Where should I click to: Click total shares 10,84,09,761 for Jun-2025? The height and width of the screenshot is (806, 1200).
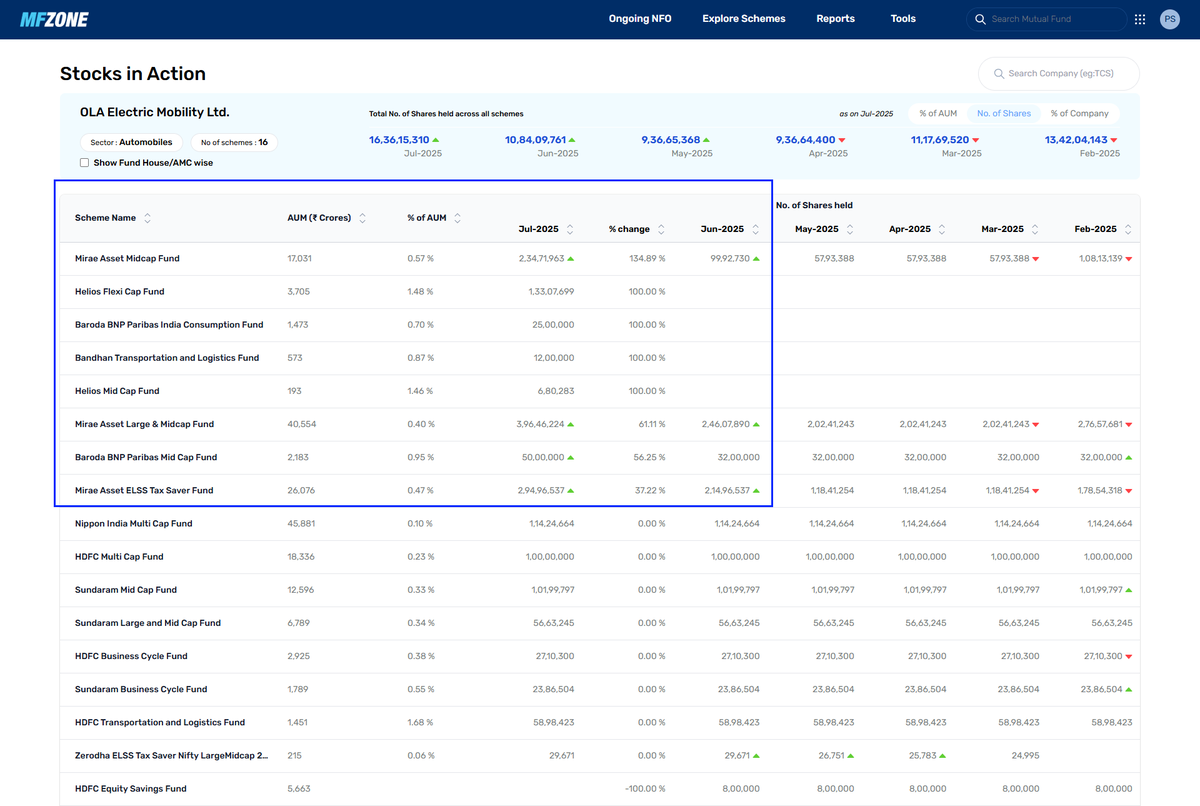tap(536, 140)
